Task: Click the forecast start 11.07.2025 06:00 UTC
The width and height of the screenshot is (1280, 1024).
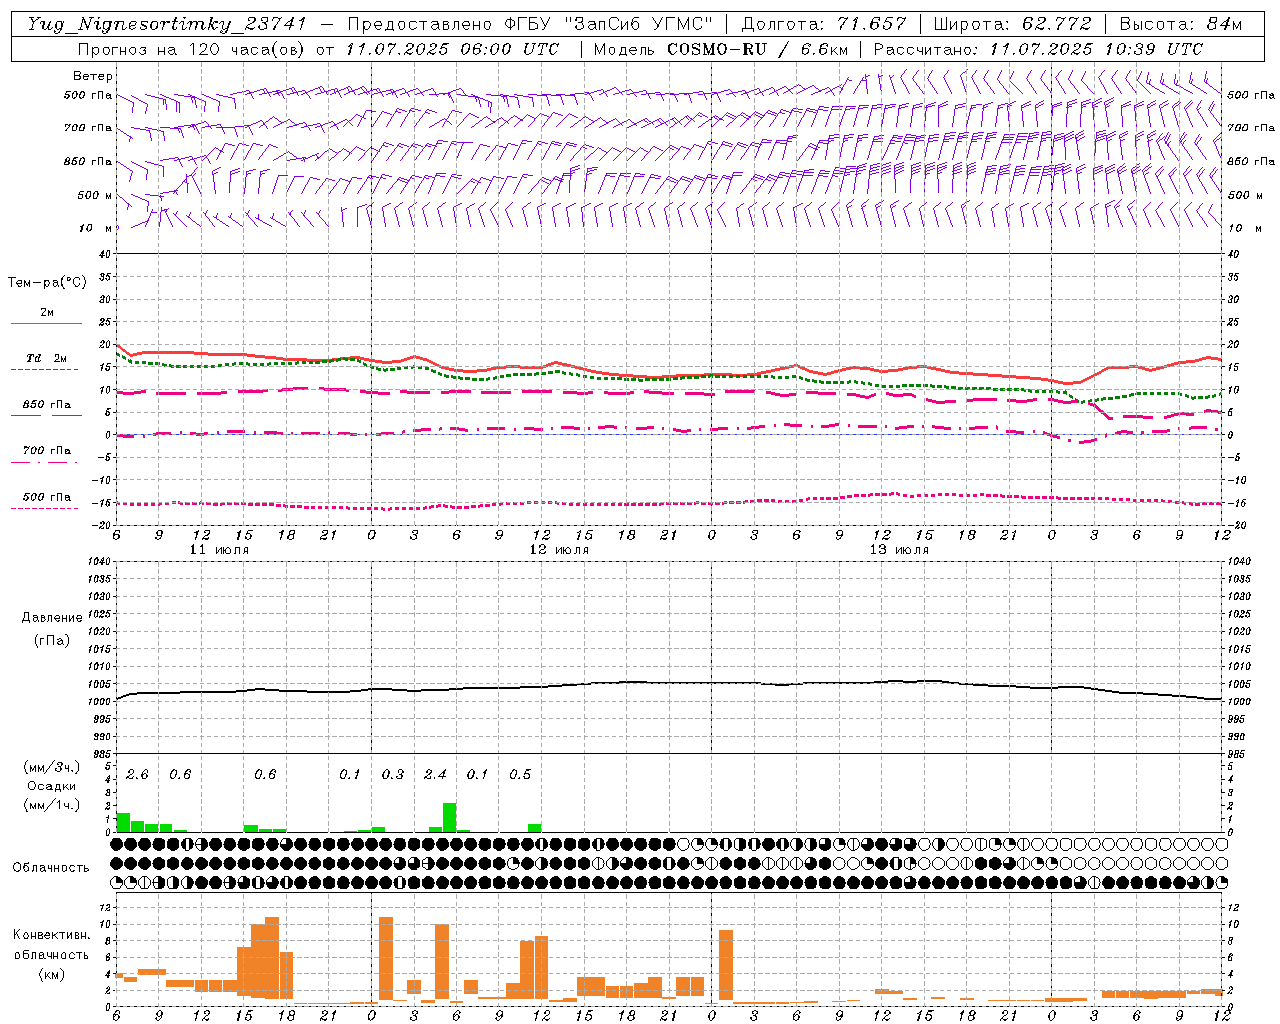Action: 453,49
